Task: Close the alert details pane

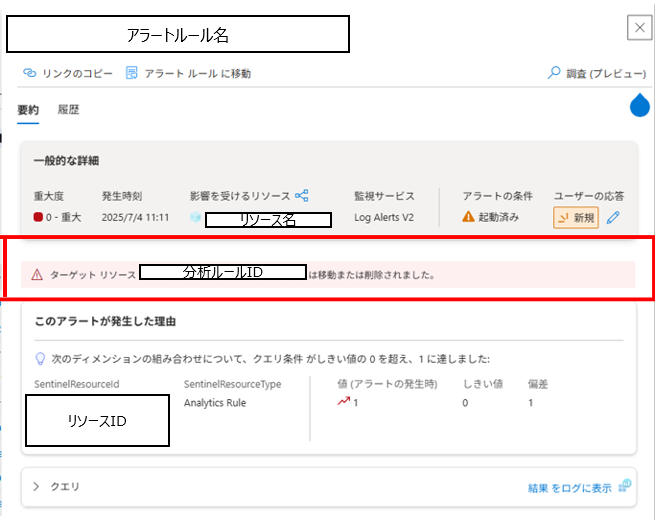Action: coord(639,28)
